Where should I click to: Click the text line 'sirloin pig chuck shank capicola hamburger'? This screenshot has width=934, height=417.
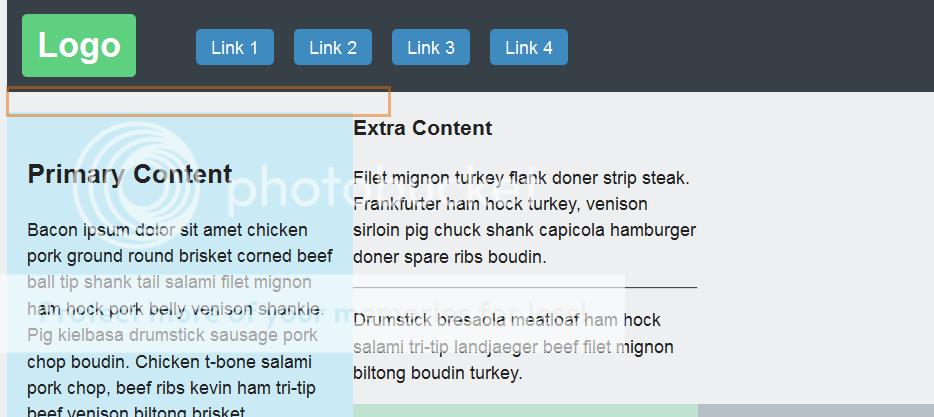pos(524,230)
